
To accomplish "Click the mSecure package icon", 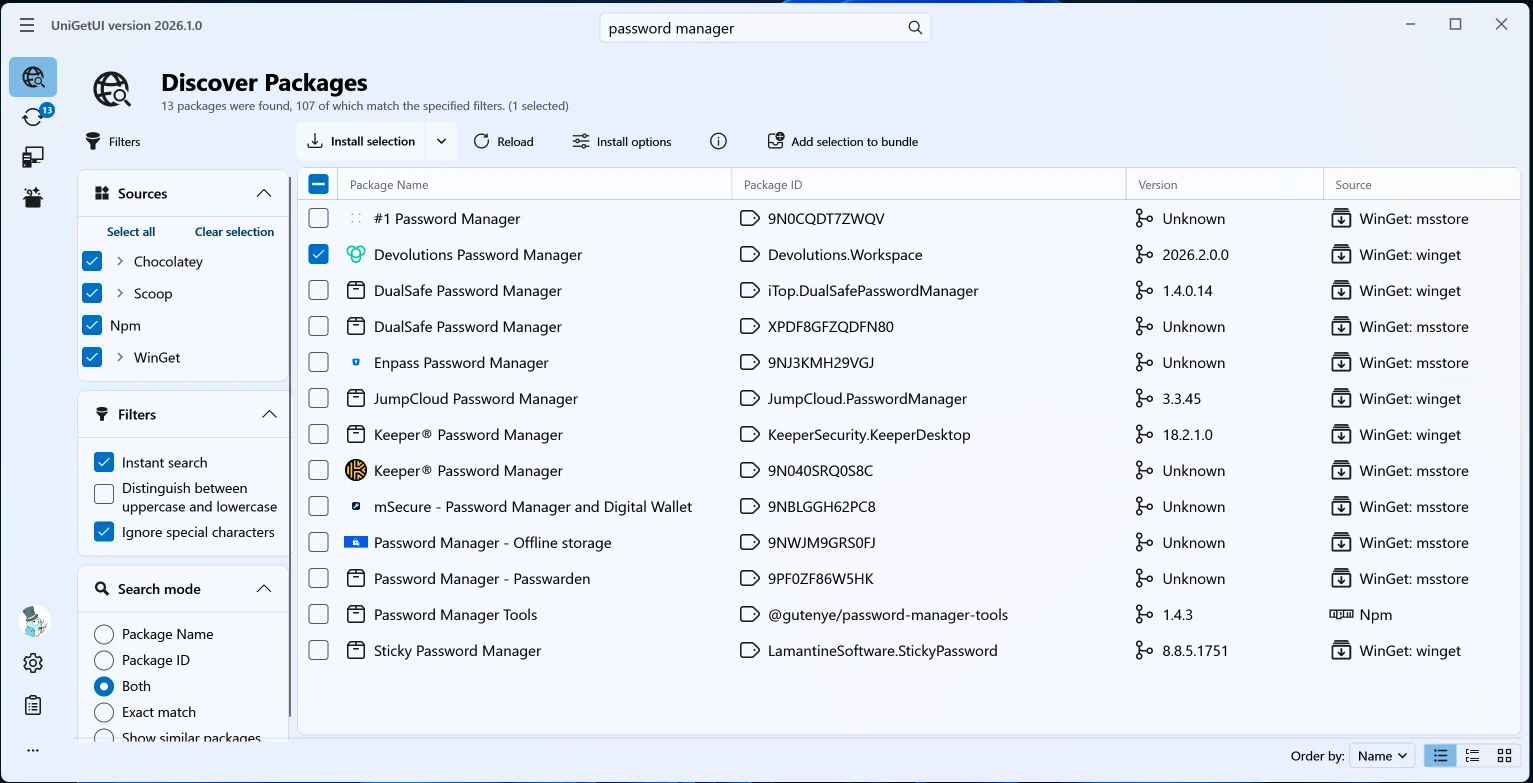I will 355,507.
